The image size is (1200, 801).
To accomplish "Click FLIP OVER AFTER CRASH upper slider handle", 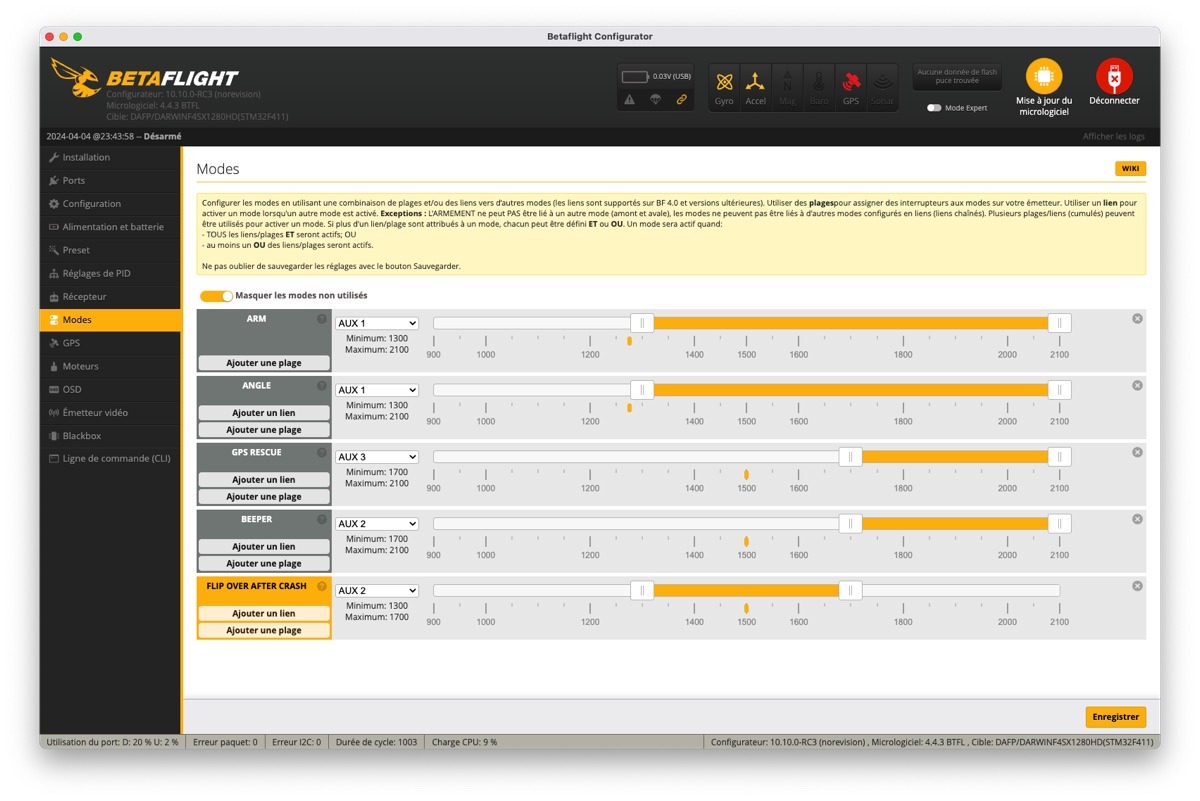I will click(x=850, y=591).
